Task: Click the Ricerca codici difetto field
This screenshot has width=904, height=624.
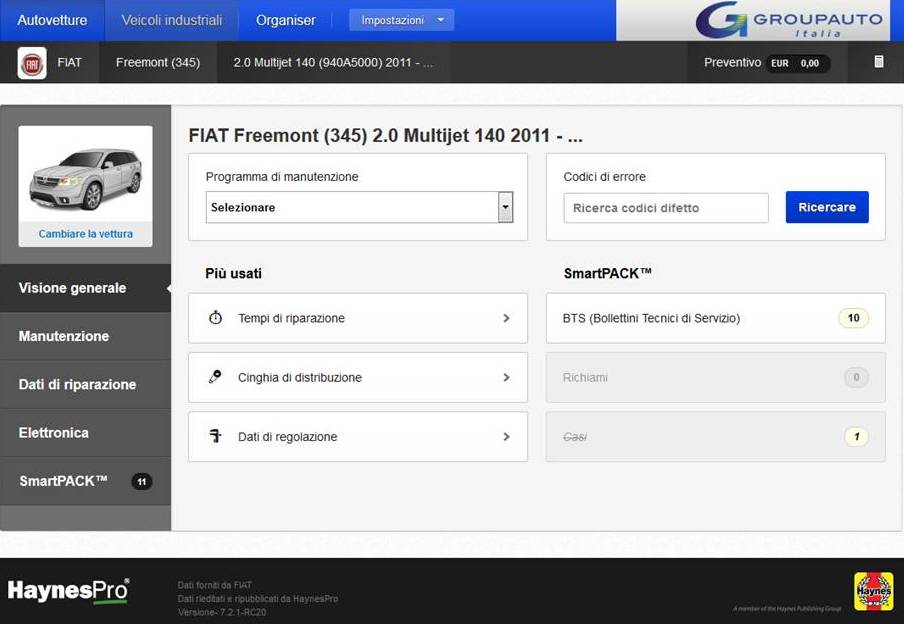Action: 666,208
